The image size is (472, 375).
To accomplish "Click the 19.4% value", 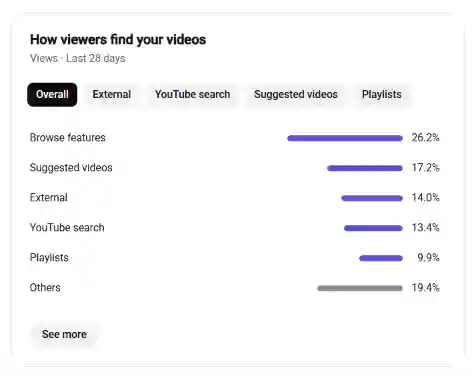I will [426, 288].
